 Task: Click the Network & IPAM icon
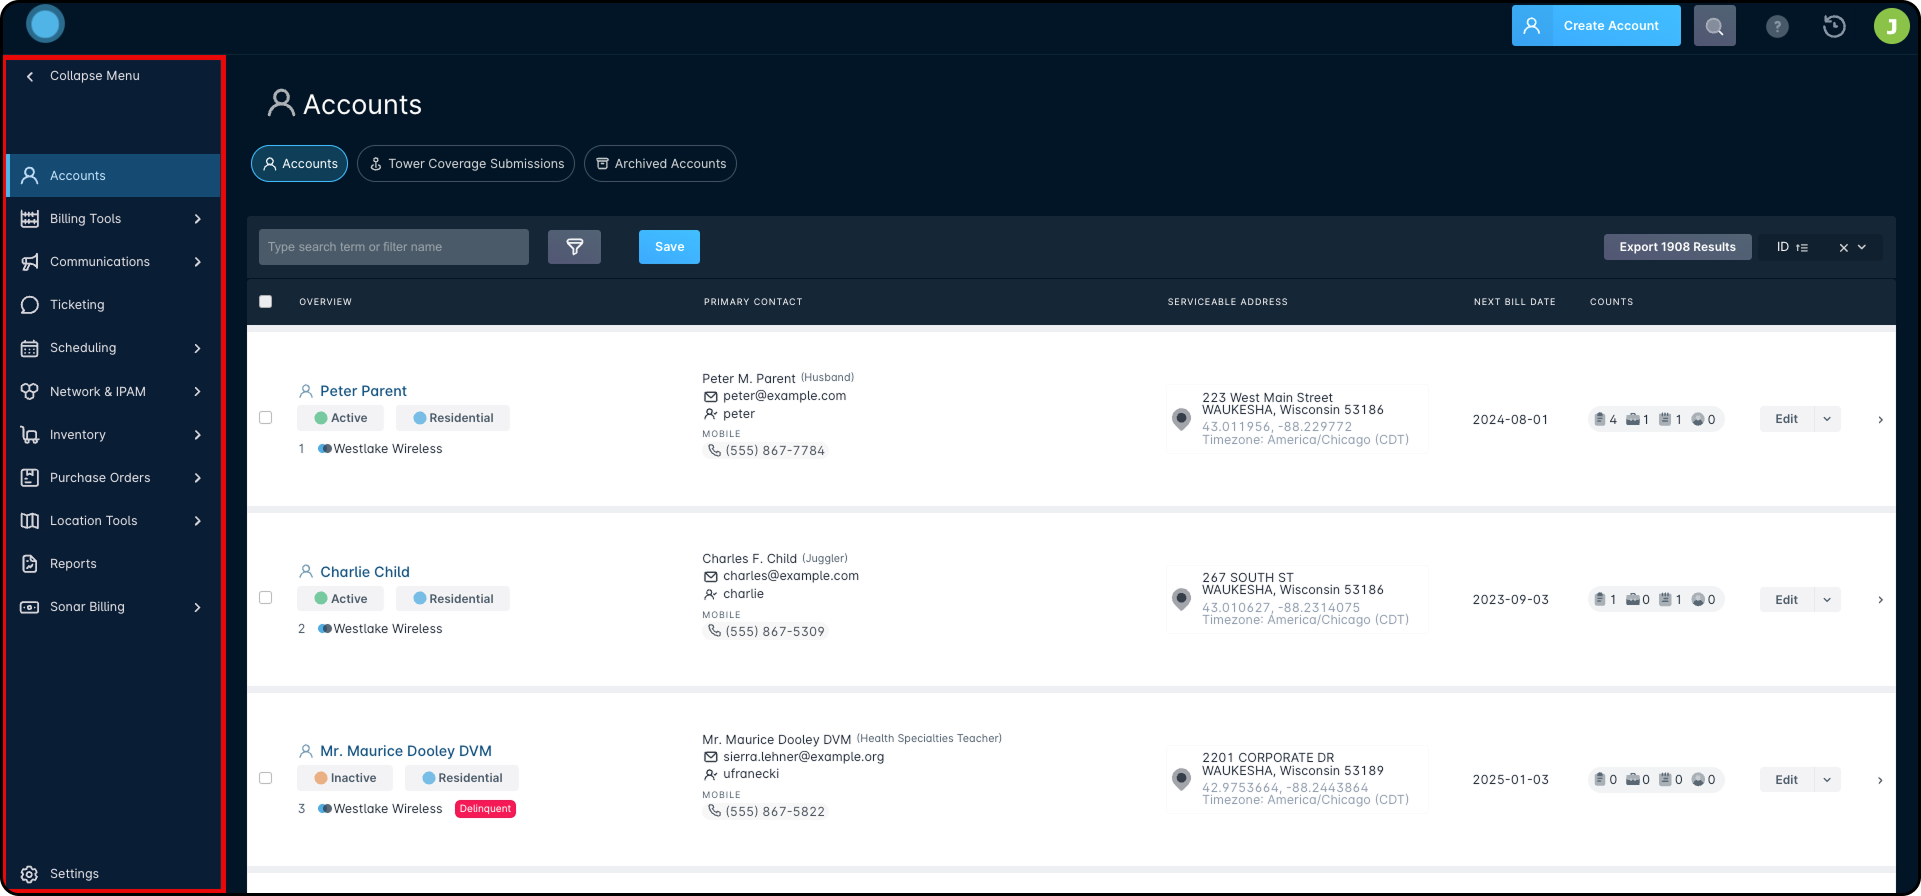coord(30,392)
